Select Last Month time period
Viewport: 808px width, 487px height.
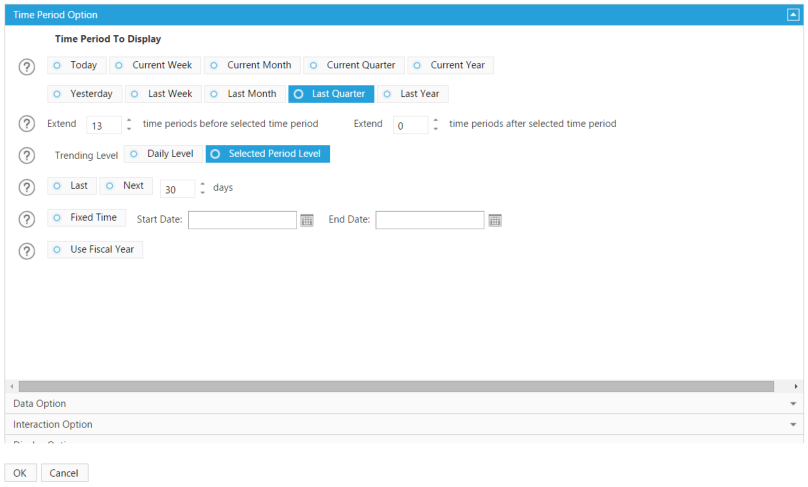(x=245, y=94)
